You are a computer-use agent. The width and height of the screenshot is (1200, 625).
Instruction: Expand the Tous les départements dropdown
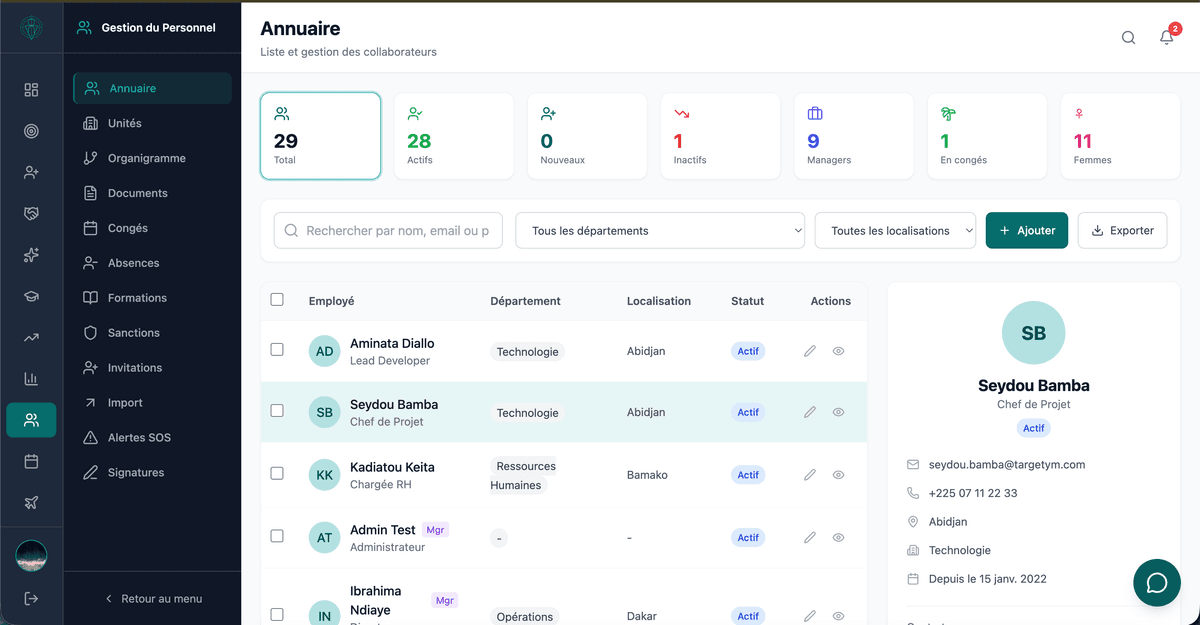pyautogui.click(x=660, y=230)
